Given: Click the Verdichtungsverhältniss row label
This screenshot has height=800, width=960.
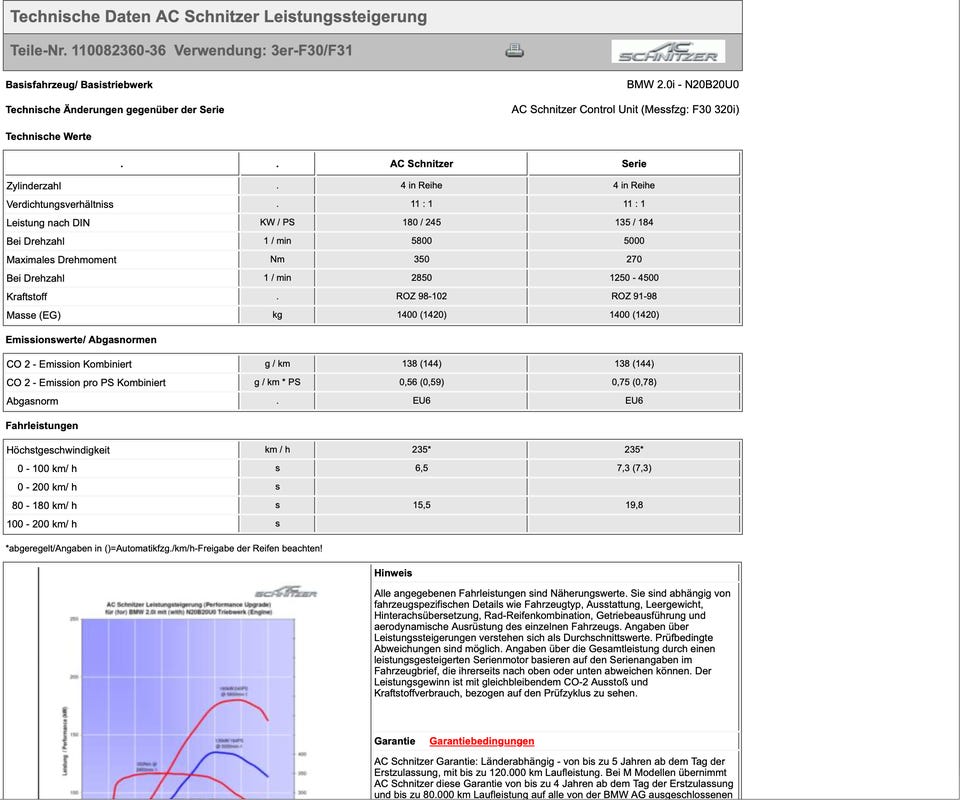Looking at the screenshot, I should tap(60, 204).
